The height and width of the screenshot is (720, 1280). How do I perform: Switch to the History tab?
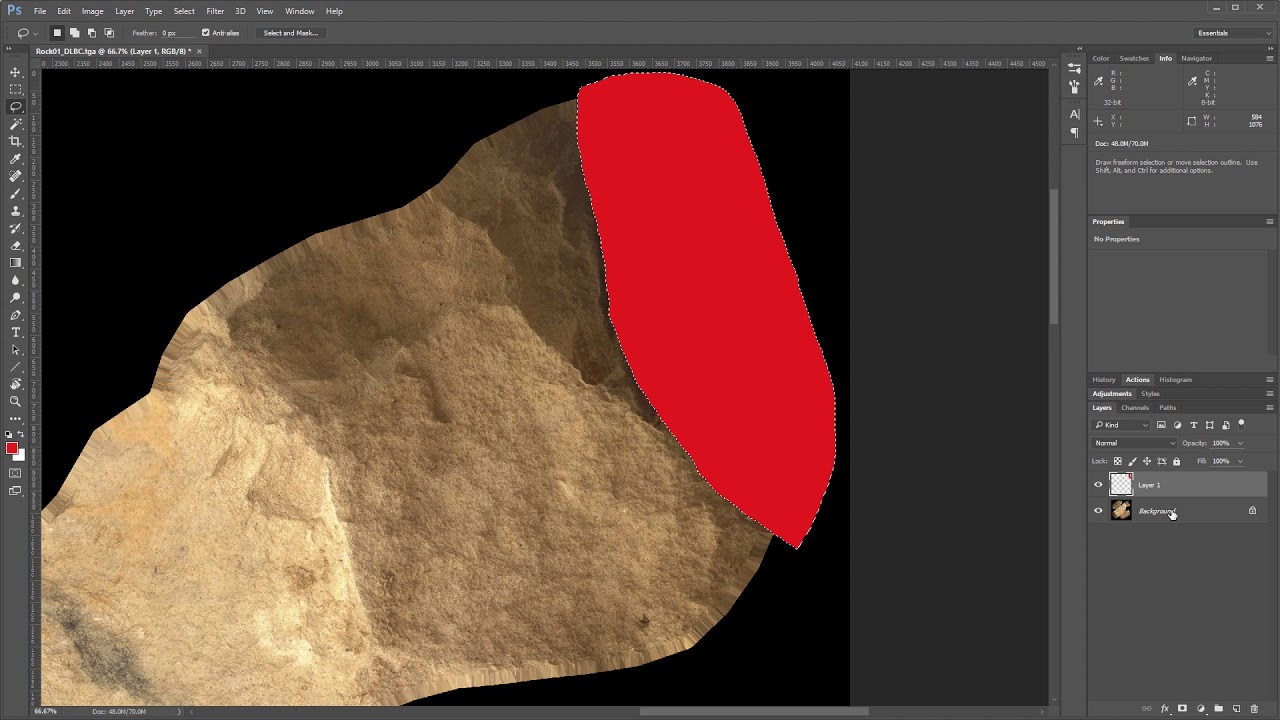click(x=1104, y=380)
